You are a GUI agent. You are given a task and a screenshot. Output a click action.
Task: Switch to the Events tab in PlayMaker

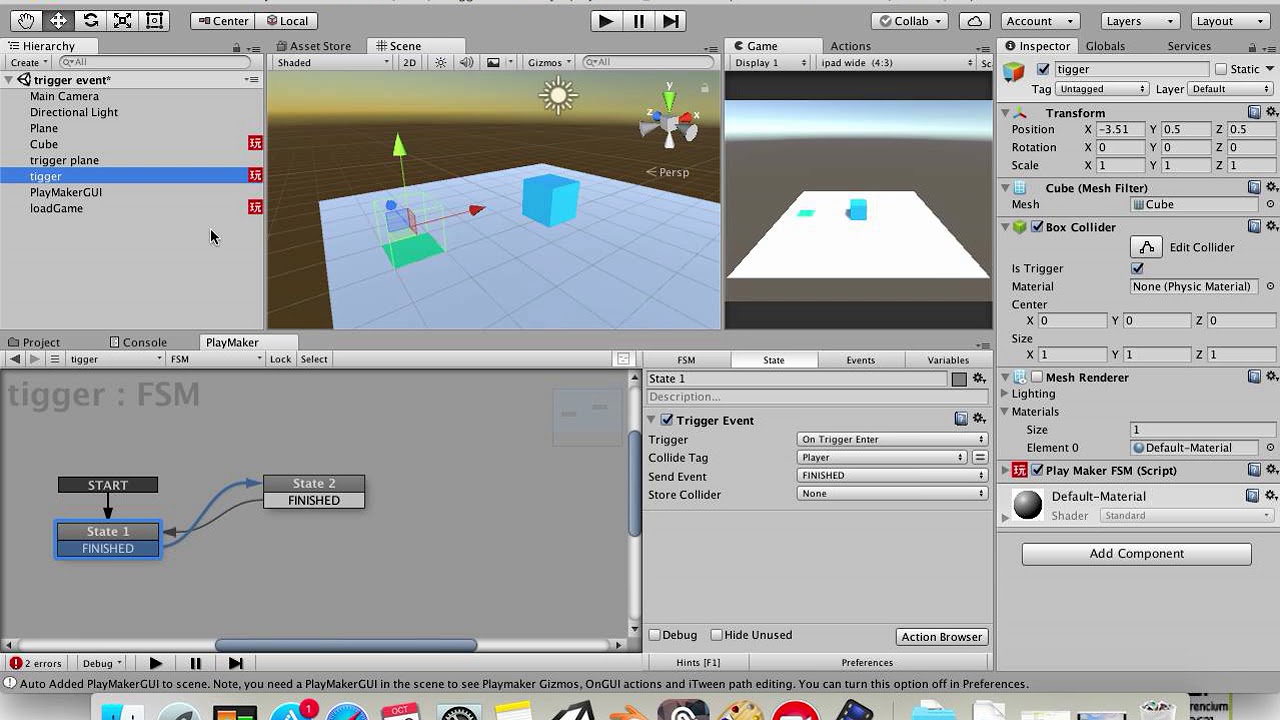[x=860, y=360]
